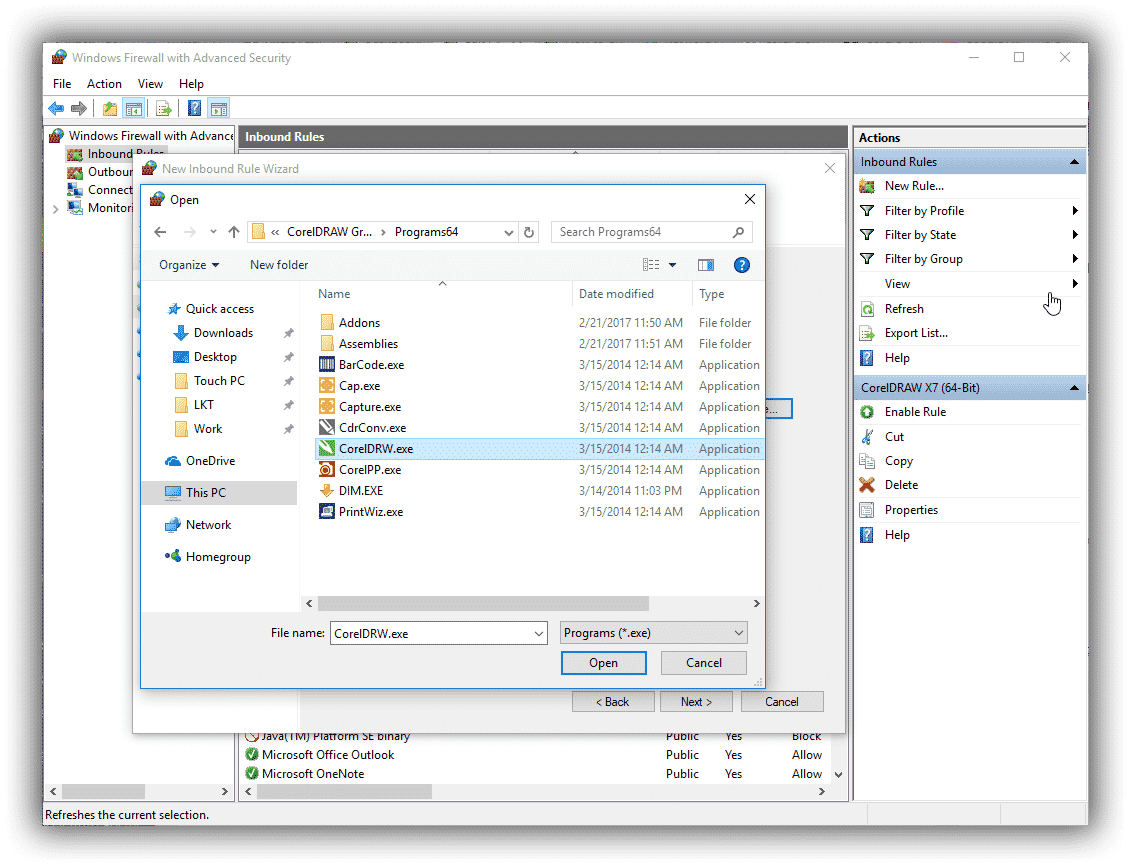Go back in the Open dialog
The width and height of the screenshot is (1131, 868).
click(160, 232)
